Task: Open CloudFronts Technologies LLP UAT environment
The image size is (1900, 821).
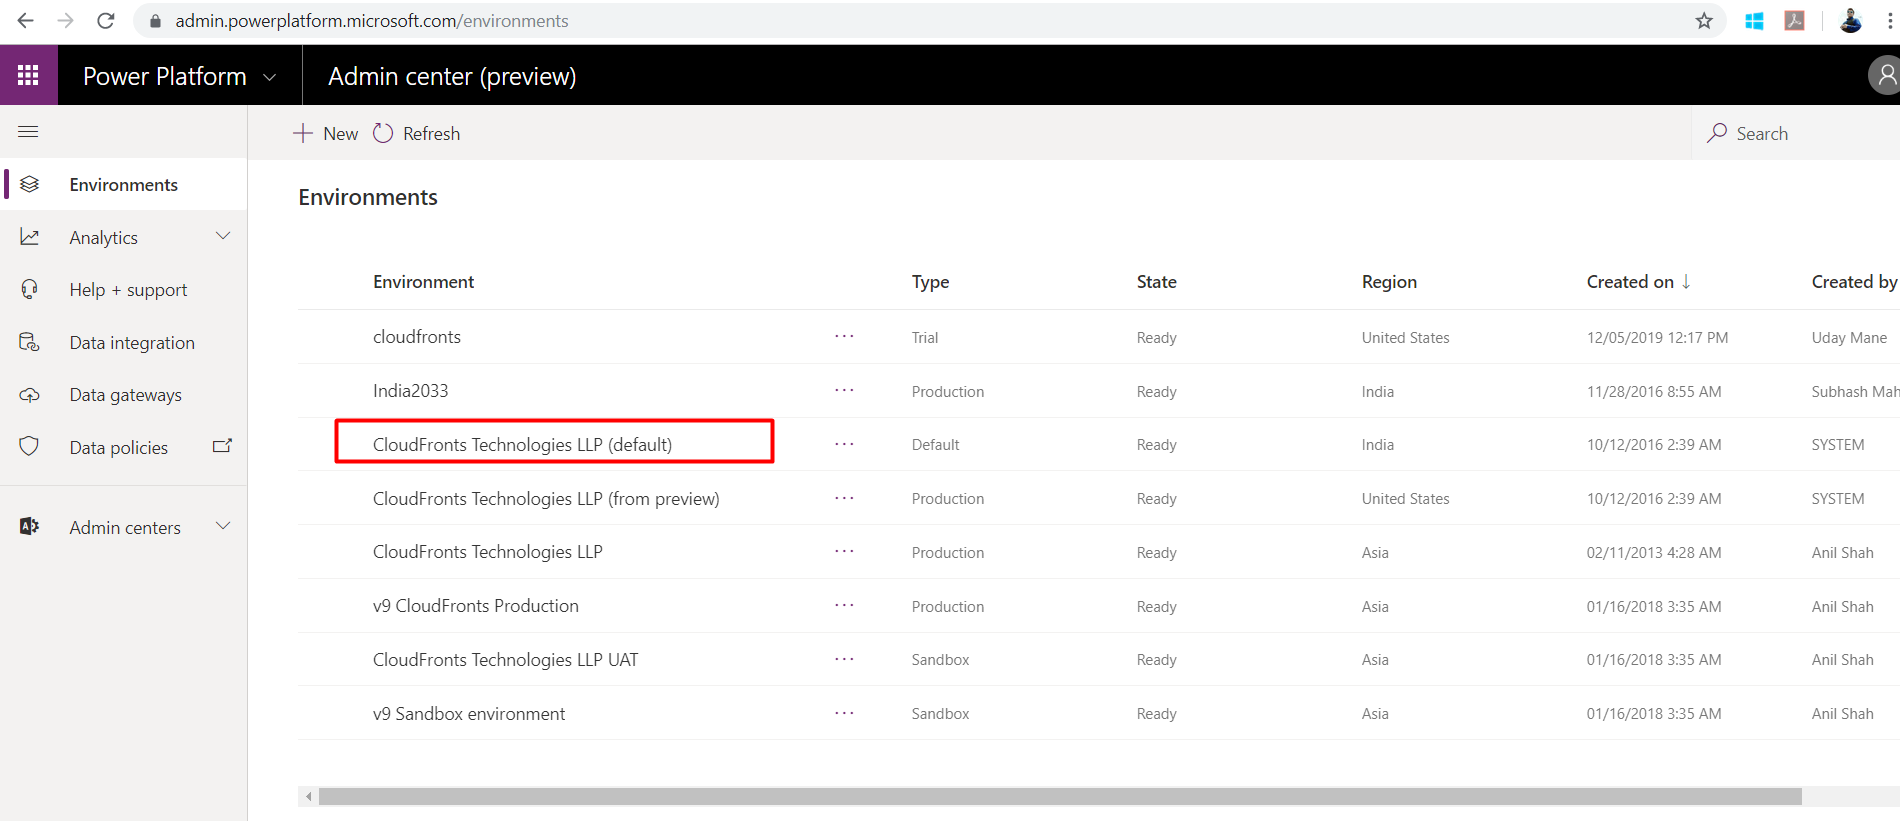Action: 505,660
